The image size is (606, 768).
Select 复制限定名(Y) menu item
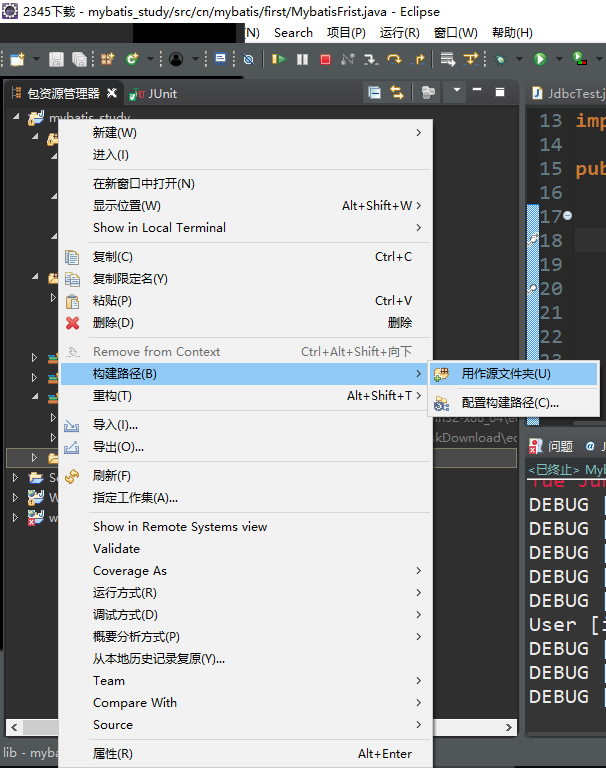pos(246,279)
